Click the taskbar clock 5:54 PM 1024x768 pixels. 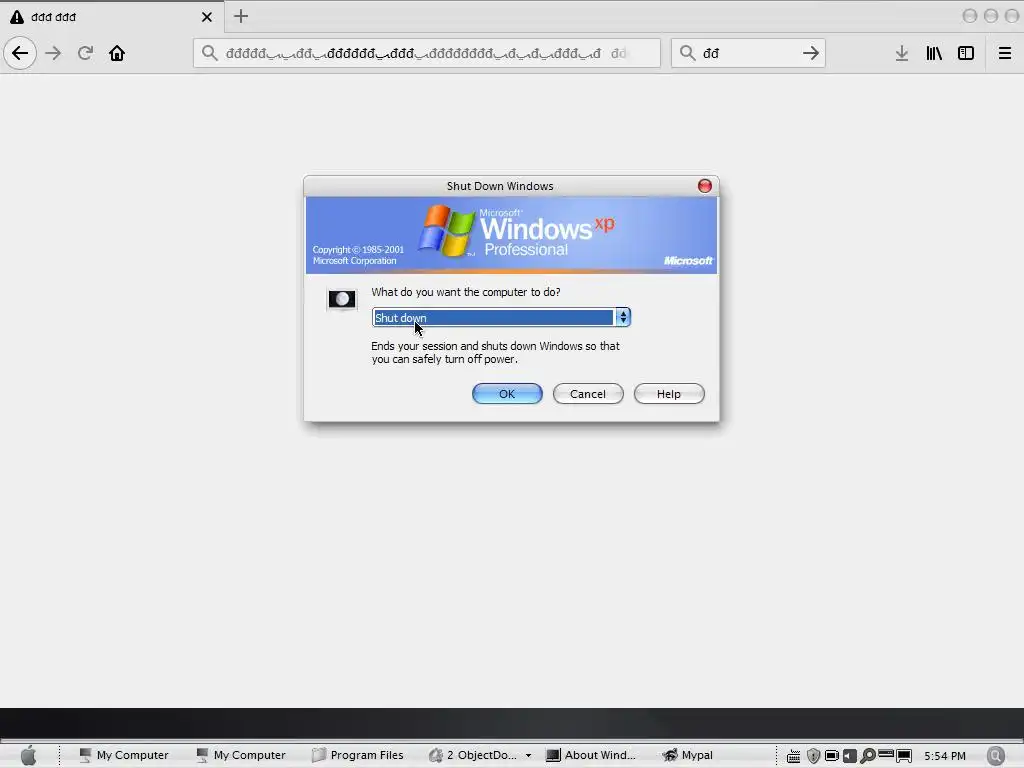(x=944, y=756)
